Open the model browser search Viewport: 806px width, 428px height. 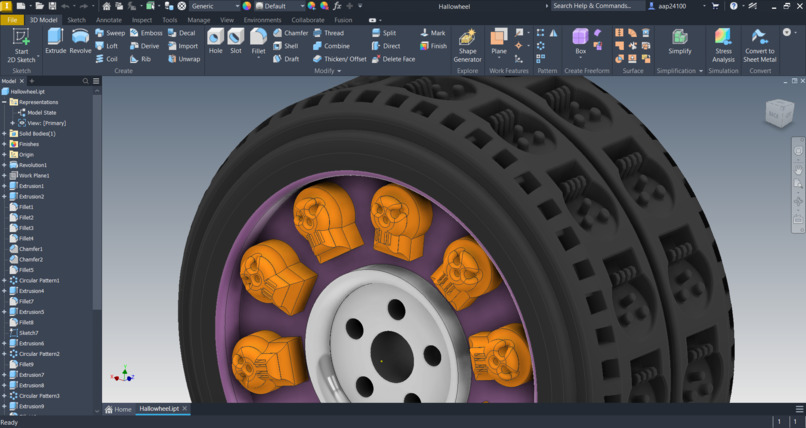pyautogui.click(x=85, y=81)
